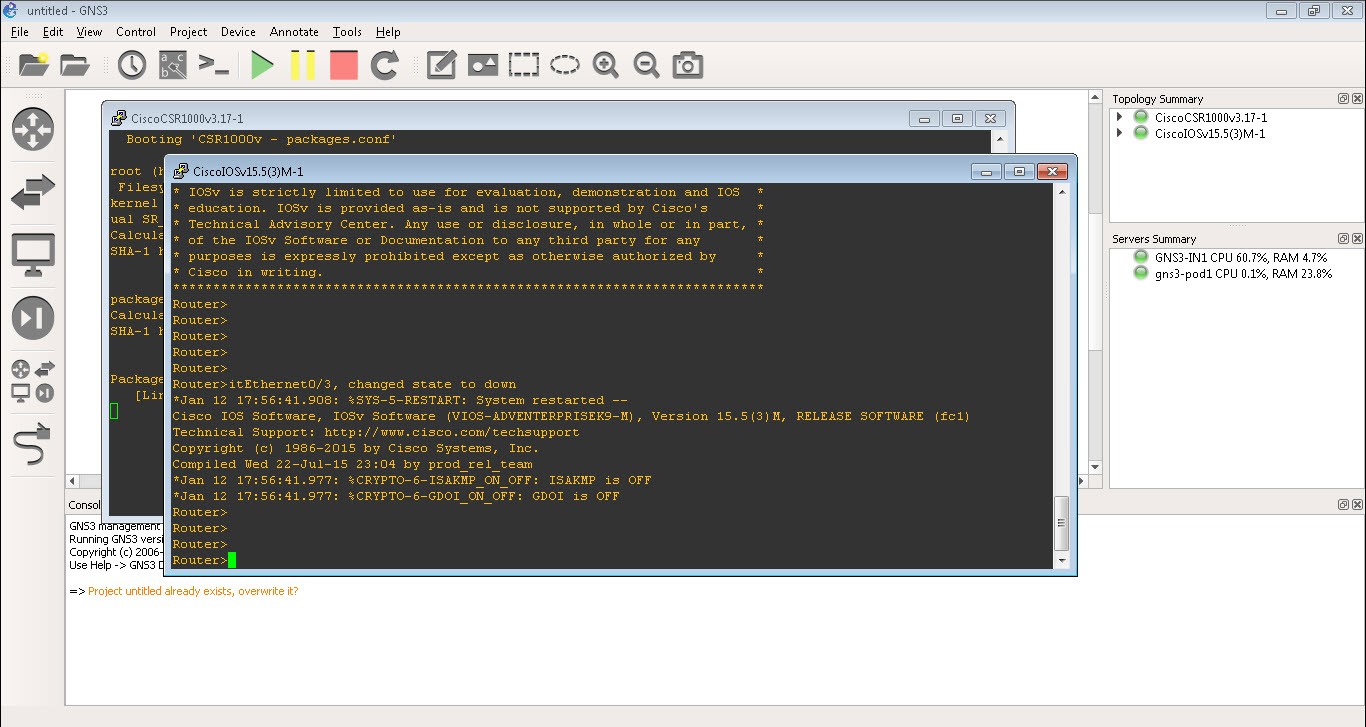This screenshot has height=727, width=1366.
Task: Select the Insert a picture tool
Action: coord(483,66)
